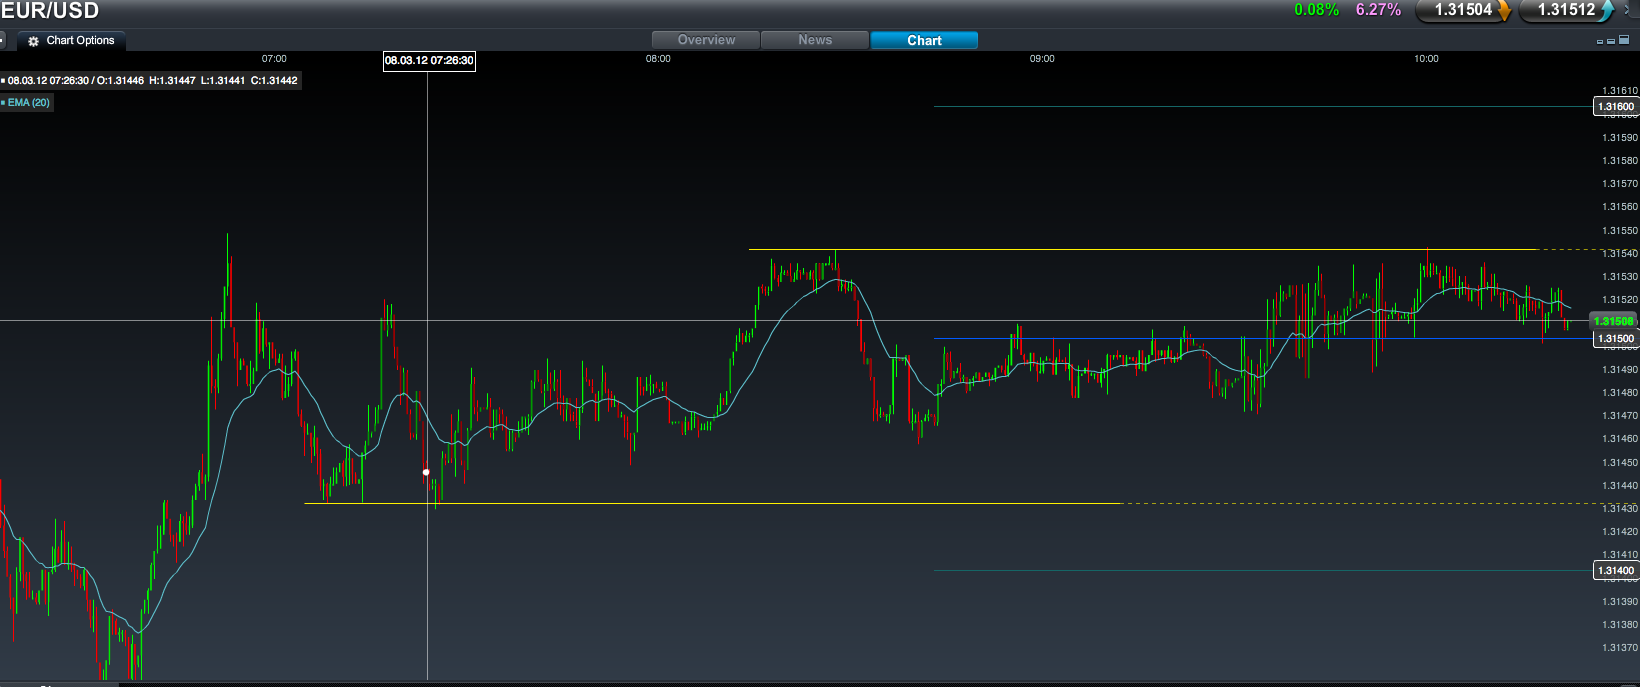Click the collapse tab left of Chart Options
Screen dimensions: 1640x687
[3, 41]
